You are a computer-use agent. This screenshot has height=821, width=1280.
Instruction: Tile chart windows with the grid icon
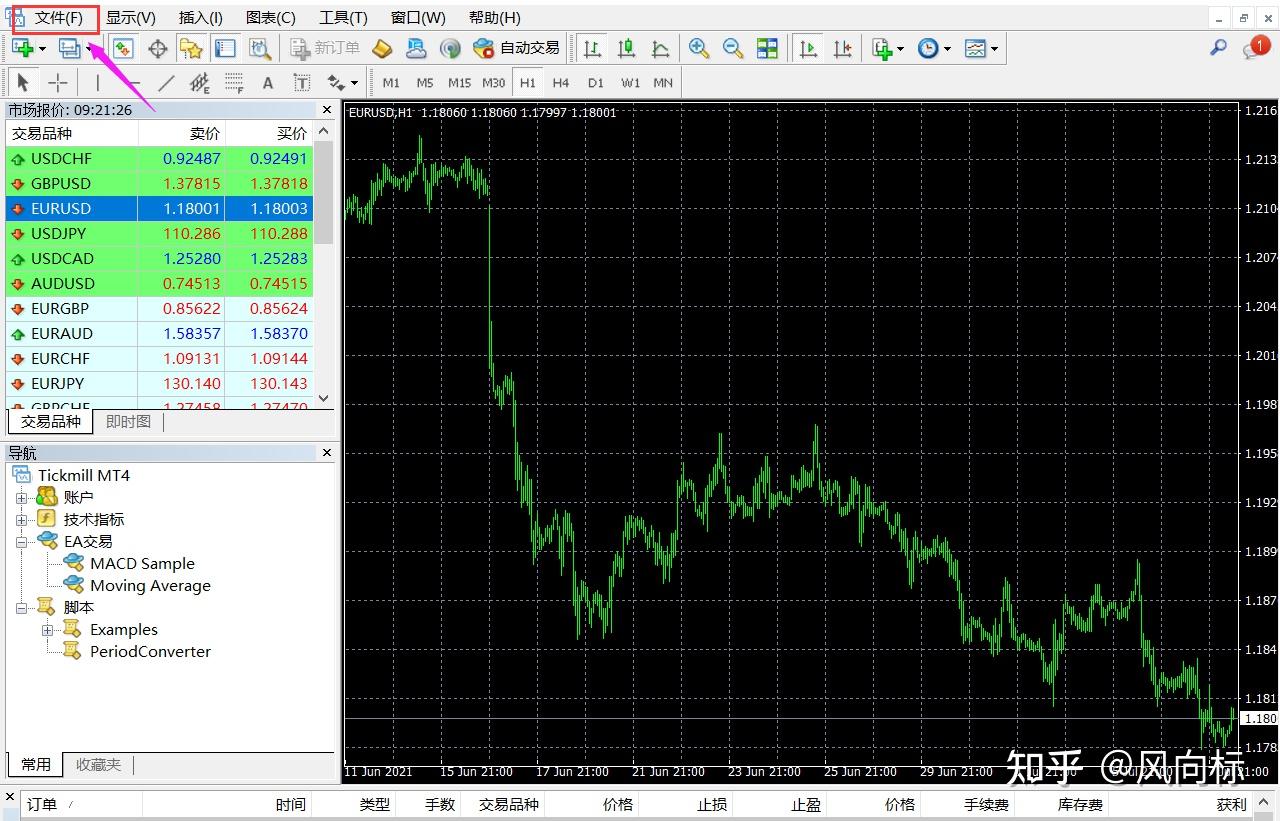click(x=767, y=48)
